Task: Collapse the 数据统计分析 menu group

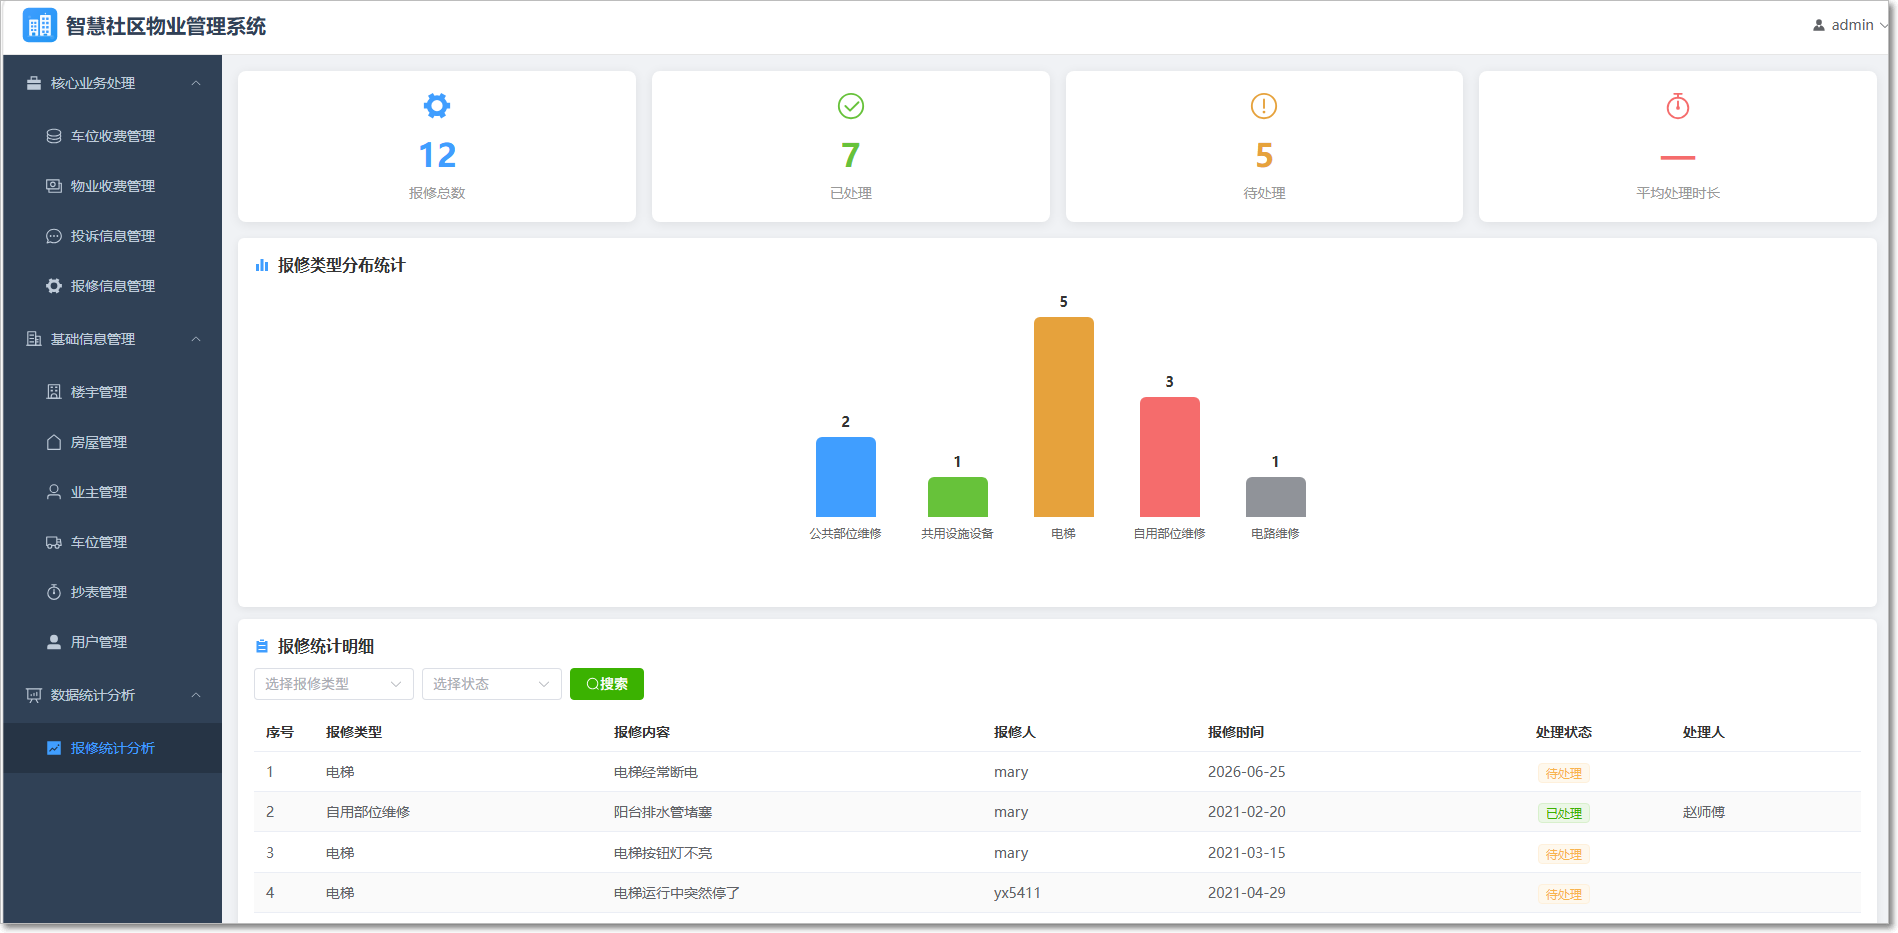Action: pos(197,695)
